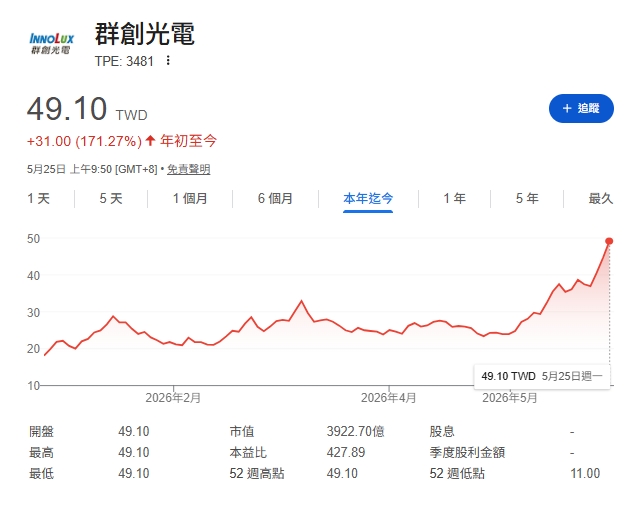Switch to the 5 年 tab
This screenshot has height=516, width=631.
[x=527, y=198]
